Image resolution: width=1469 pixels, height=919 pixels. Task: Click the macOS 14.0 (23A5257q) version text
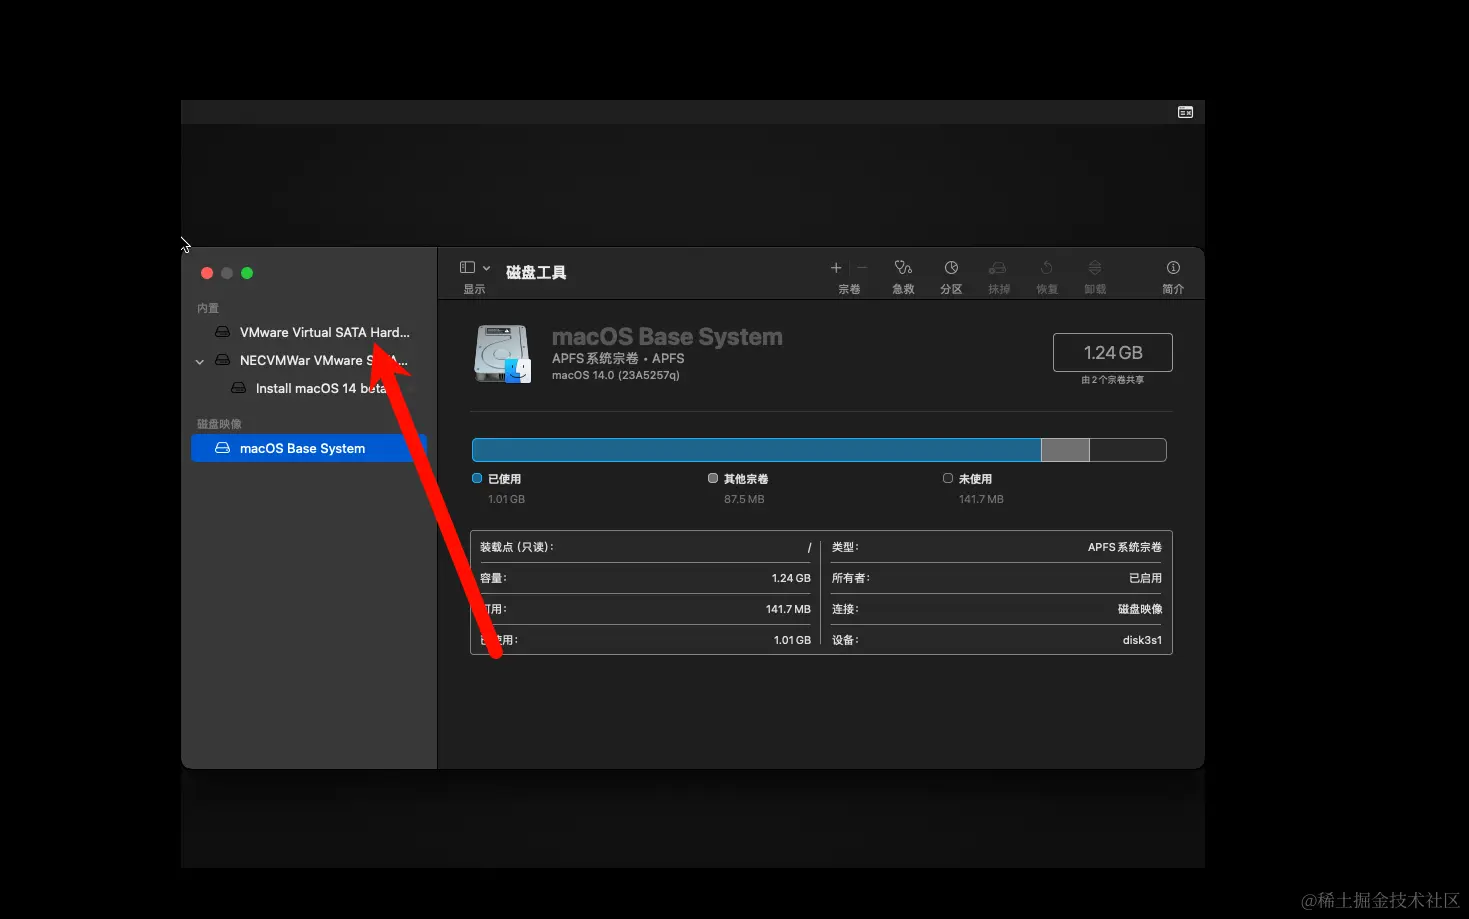coord(615,375)
